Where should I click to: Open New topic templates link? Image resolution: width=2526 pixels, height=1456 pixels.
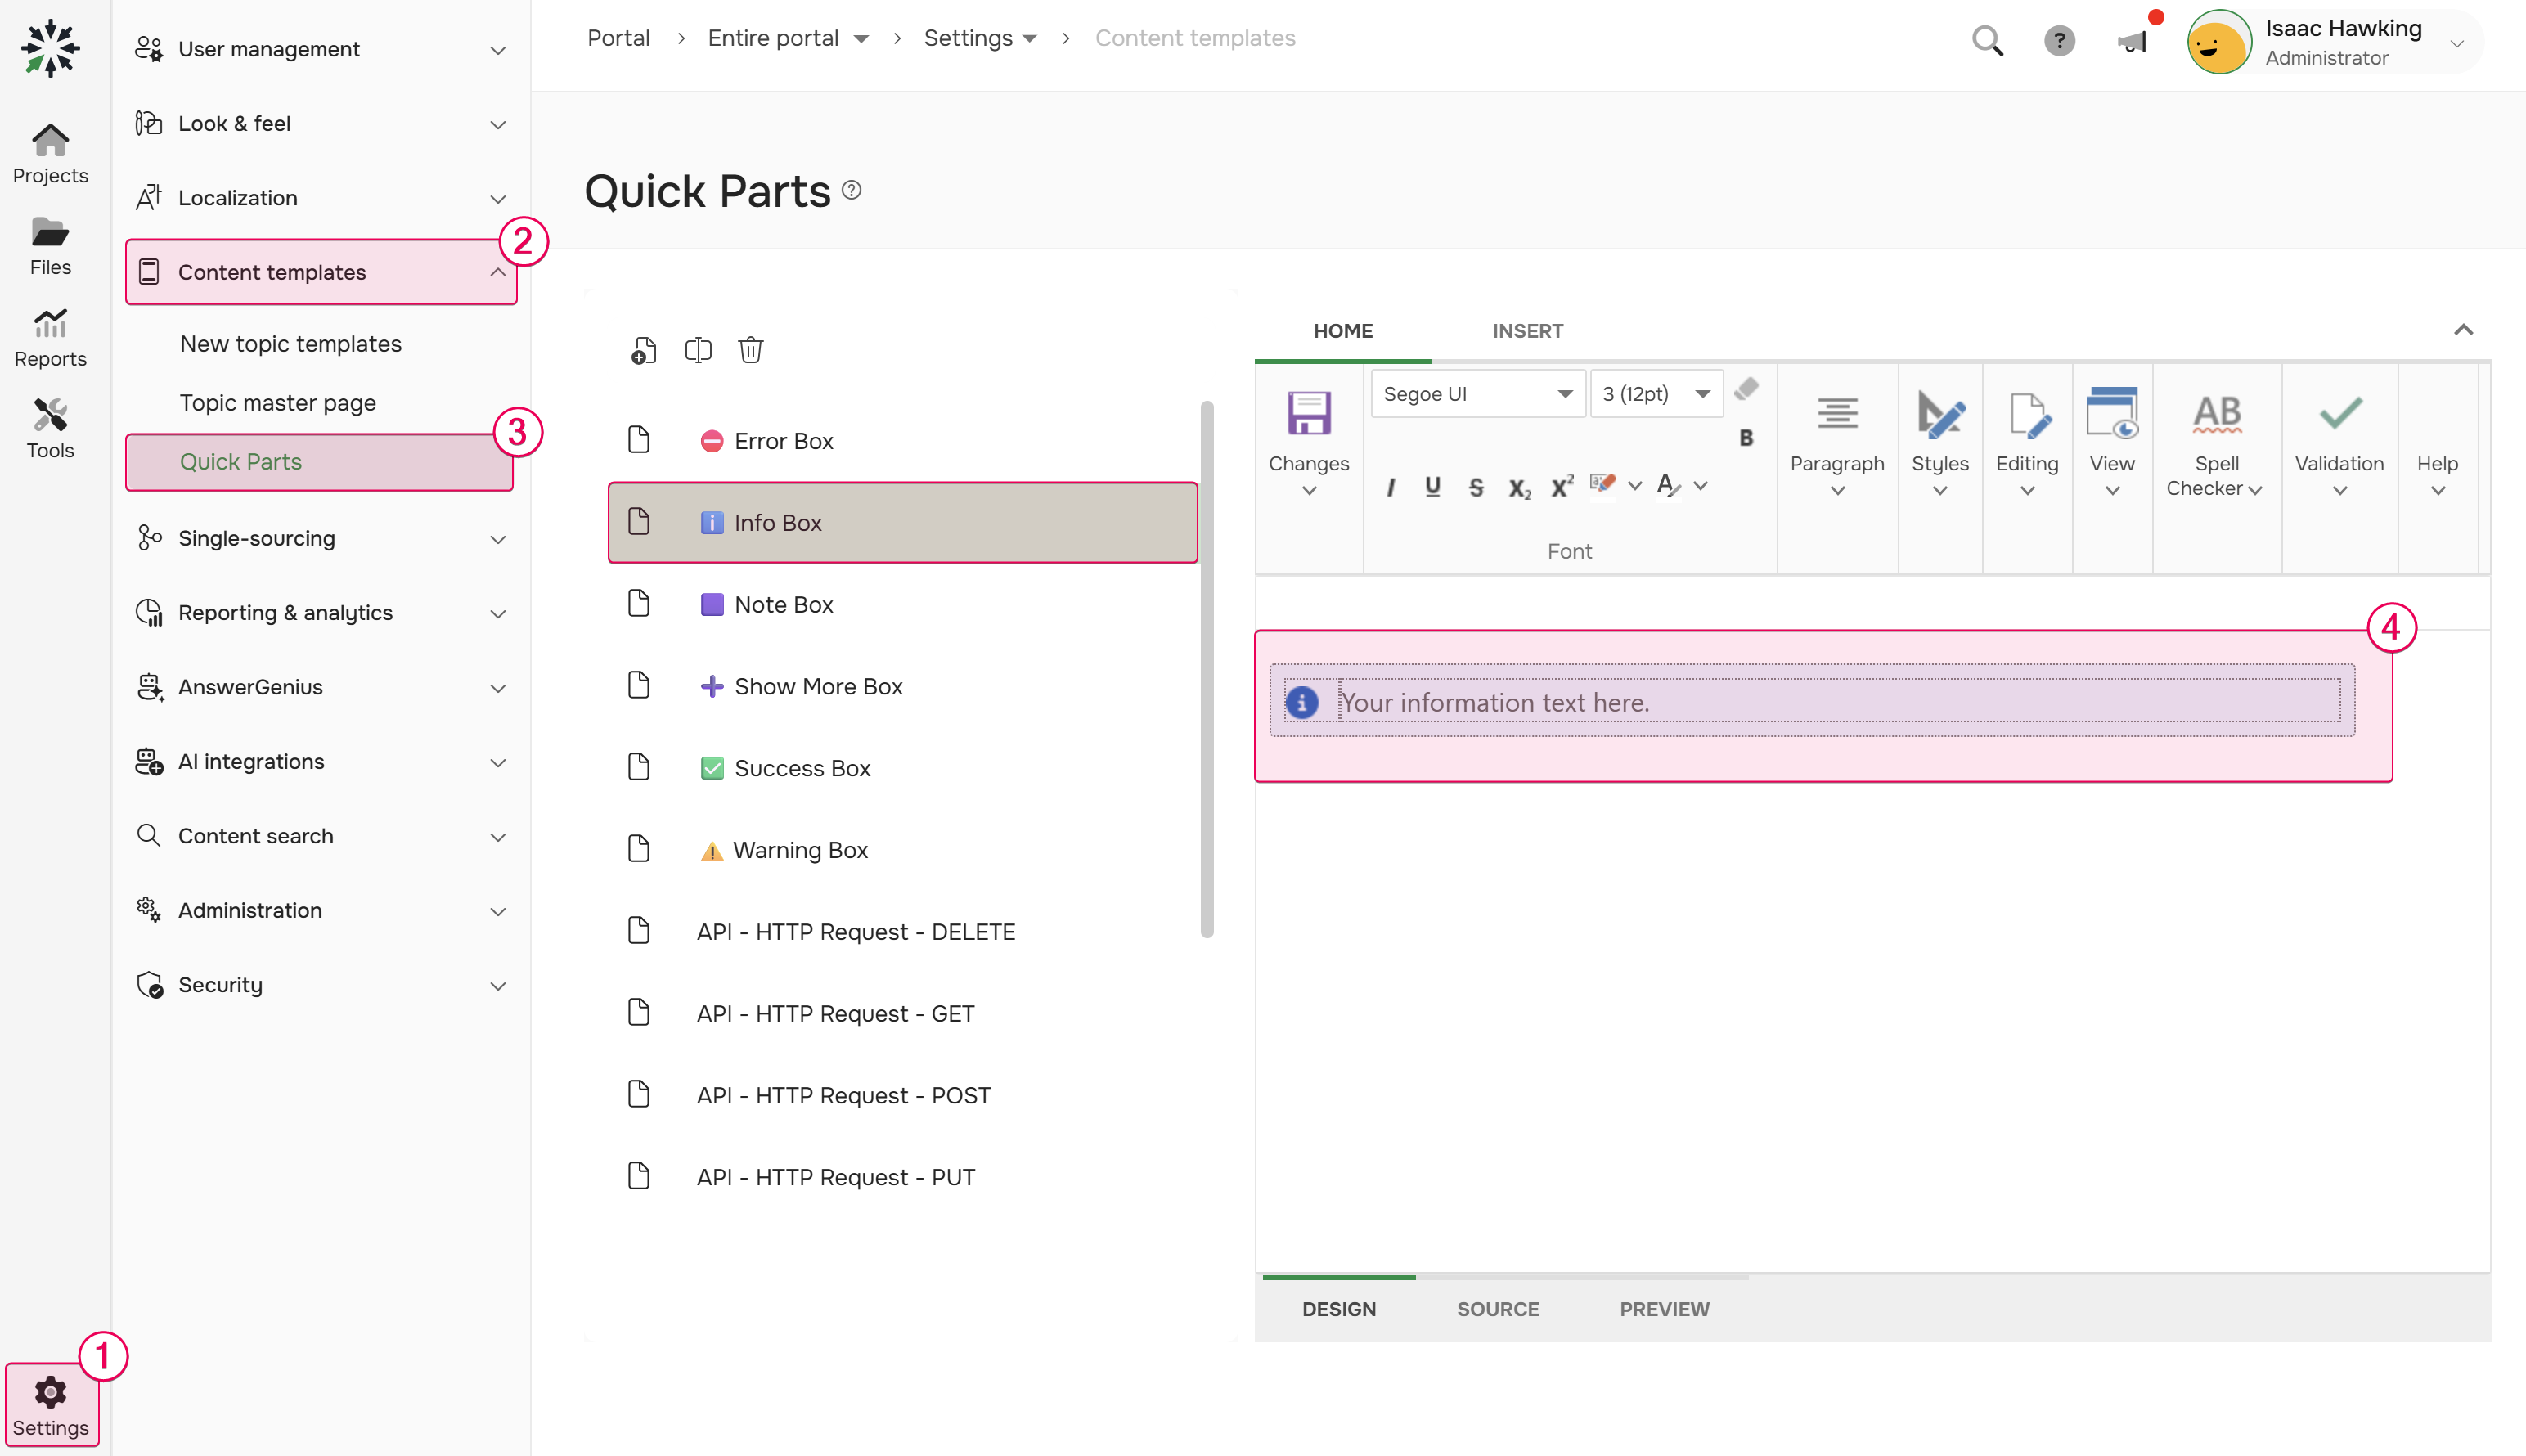tap(290, 344)
